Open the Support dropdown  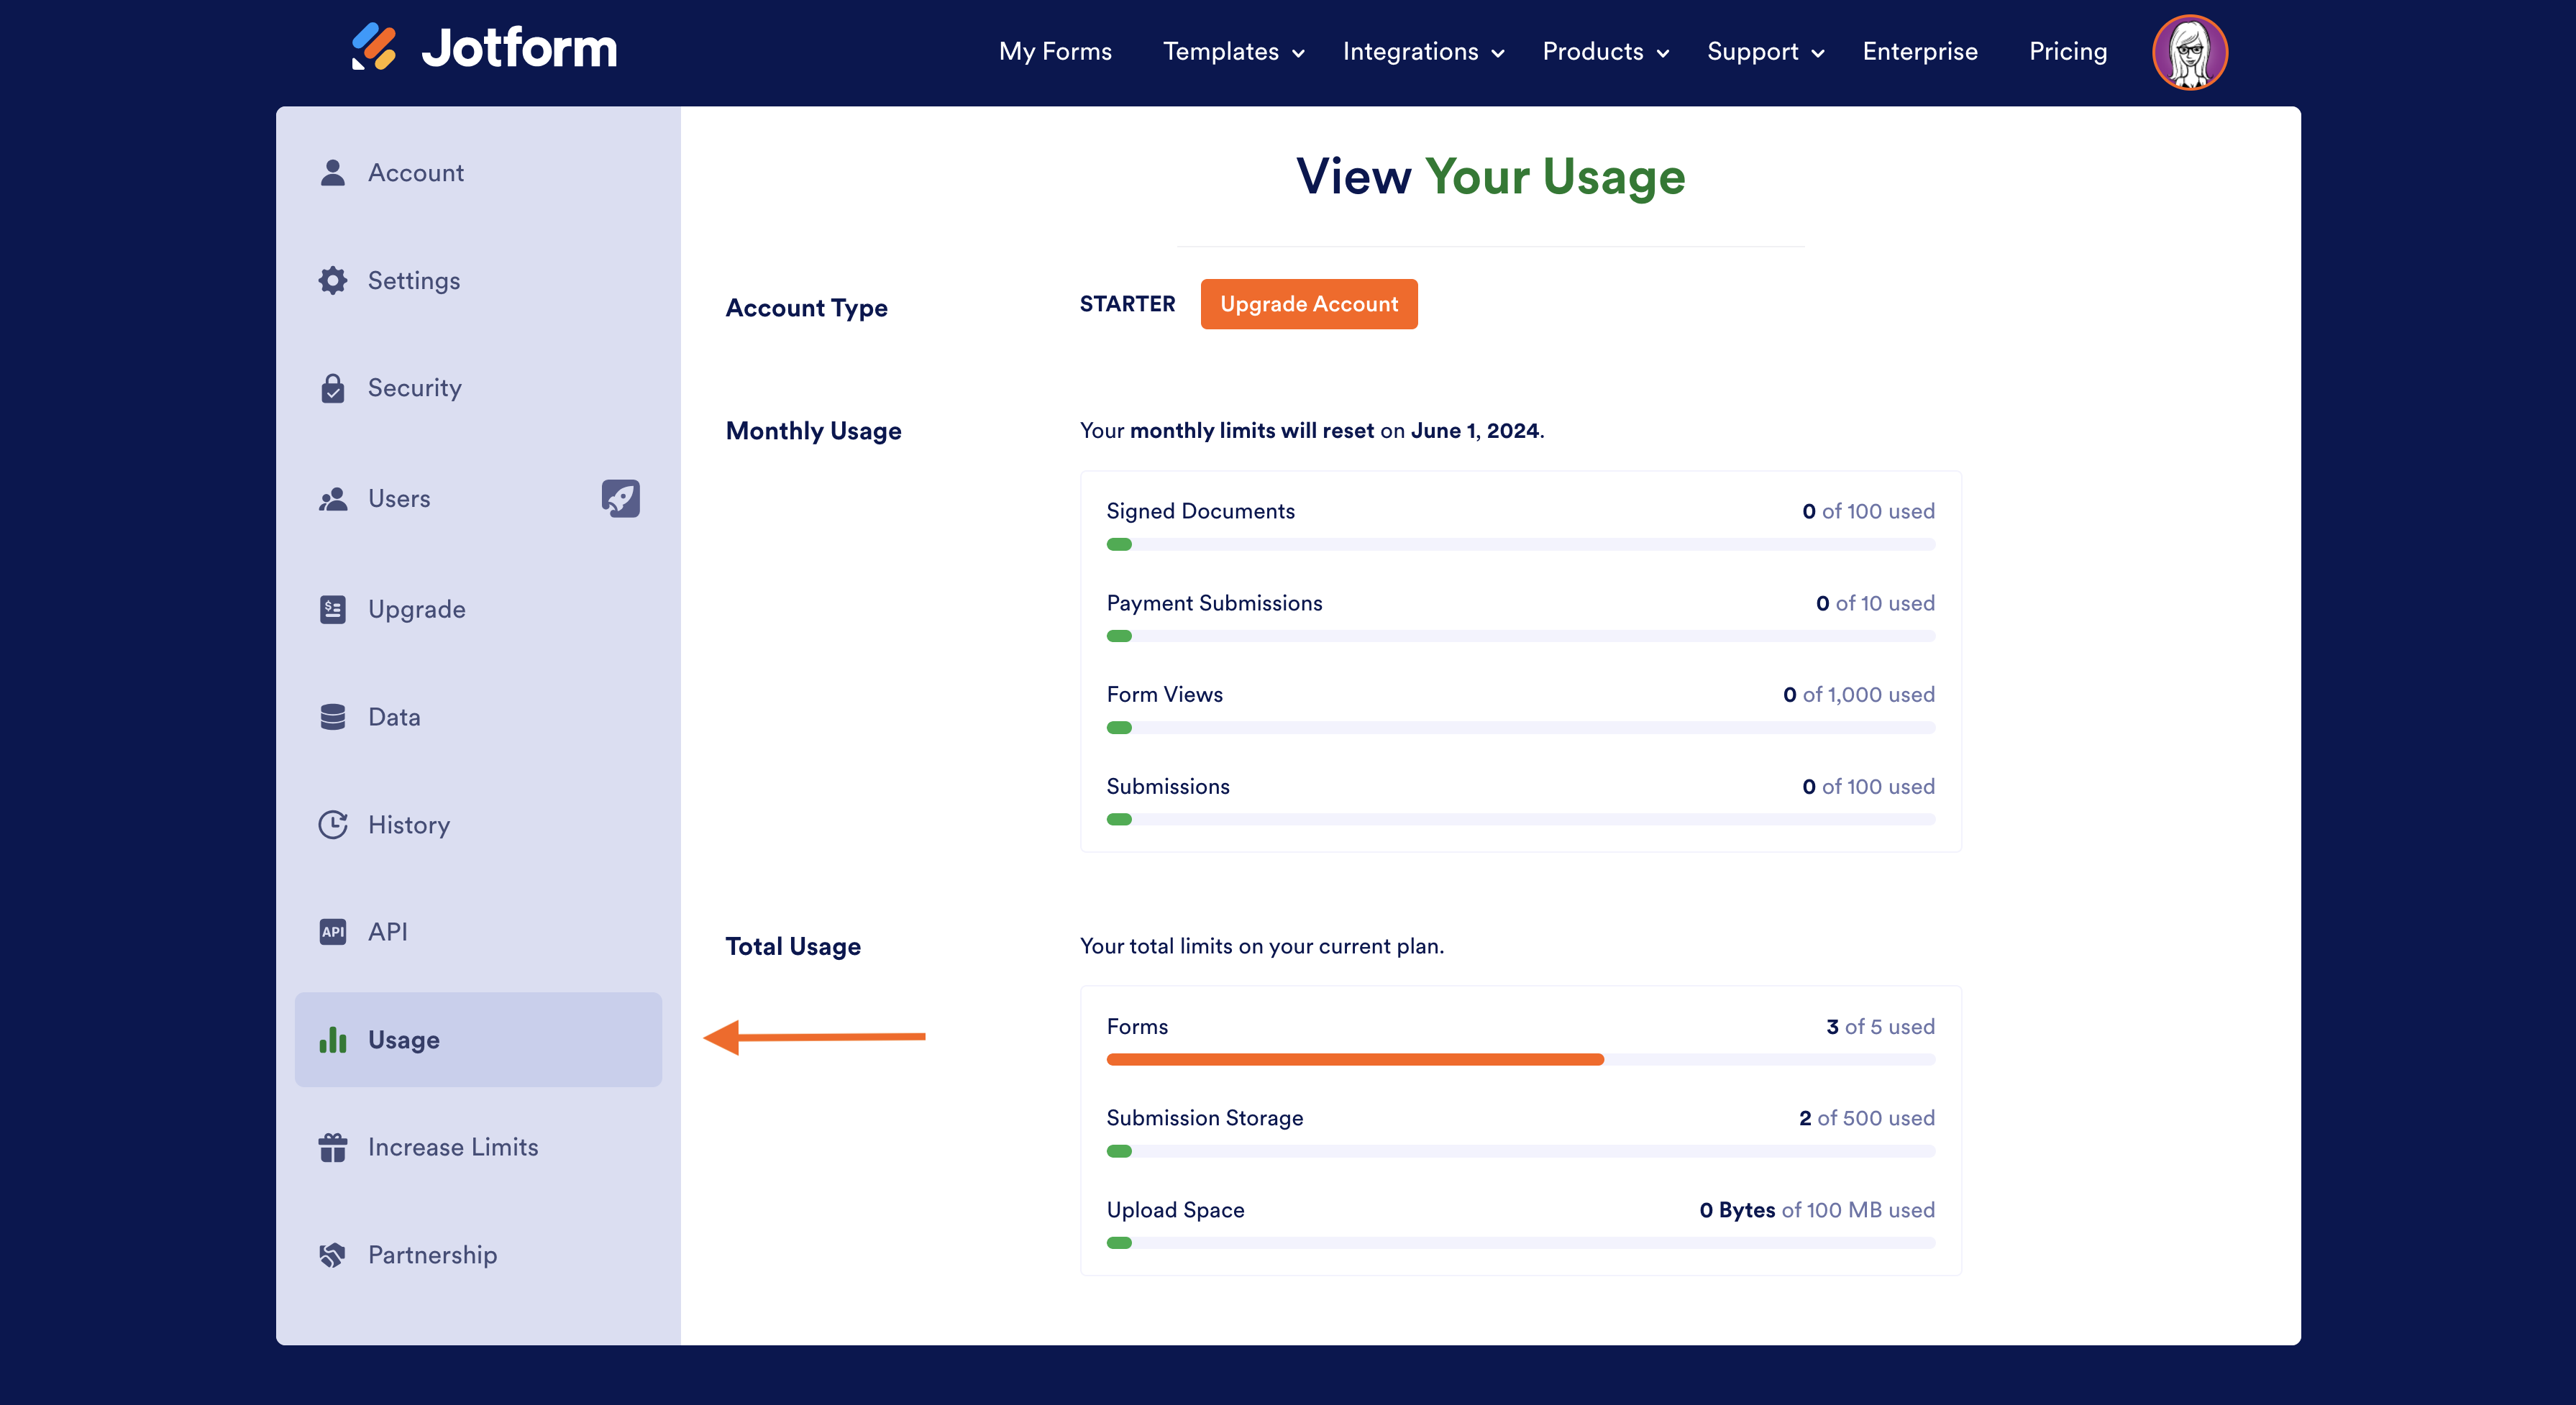pos(1763,51)
